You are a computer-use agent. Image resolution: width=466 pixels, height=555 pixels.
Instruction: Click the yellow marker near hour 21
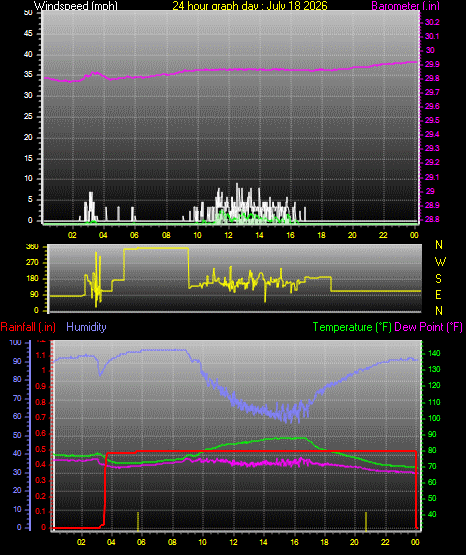point(366,521)
